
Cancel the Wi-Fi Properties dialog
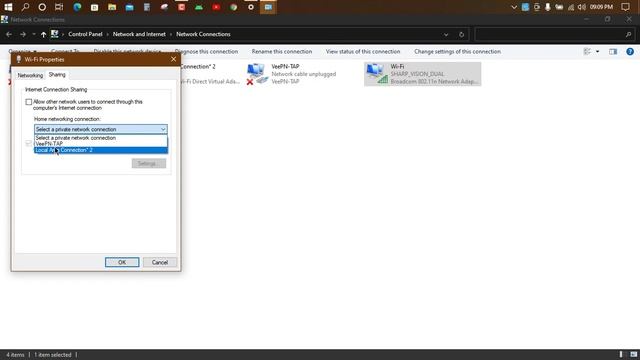(160, 262)
